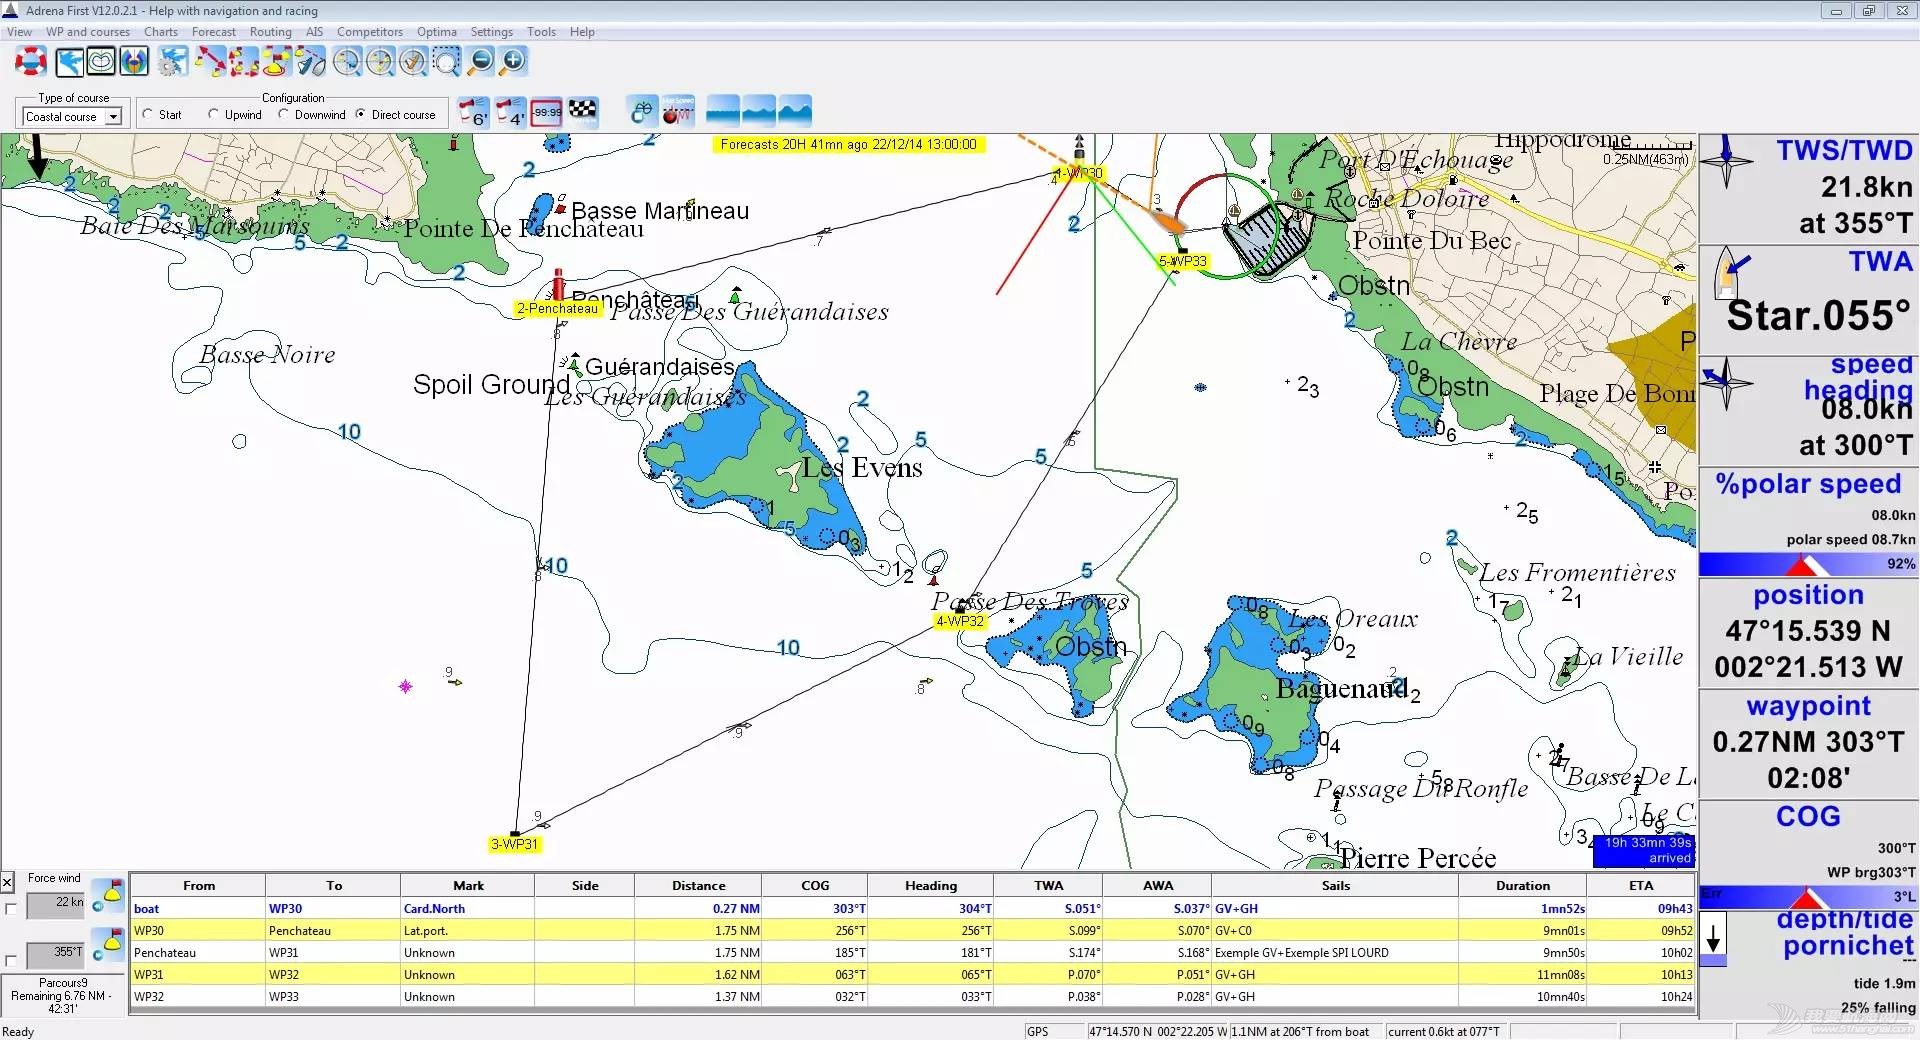The image size is (1920, 1040).
Task: Click next waypoint buoy icon by 355°T
Action: click(107, 945)
